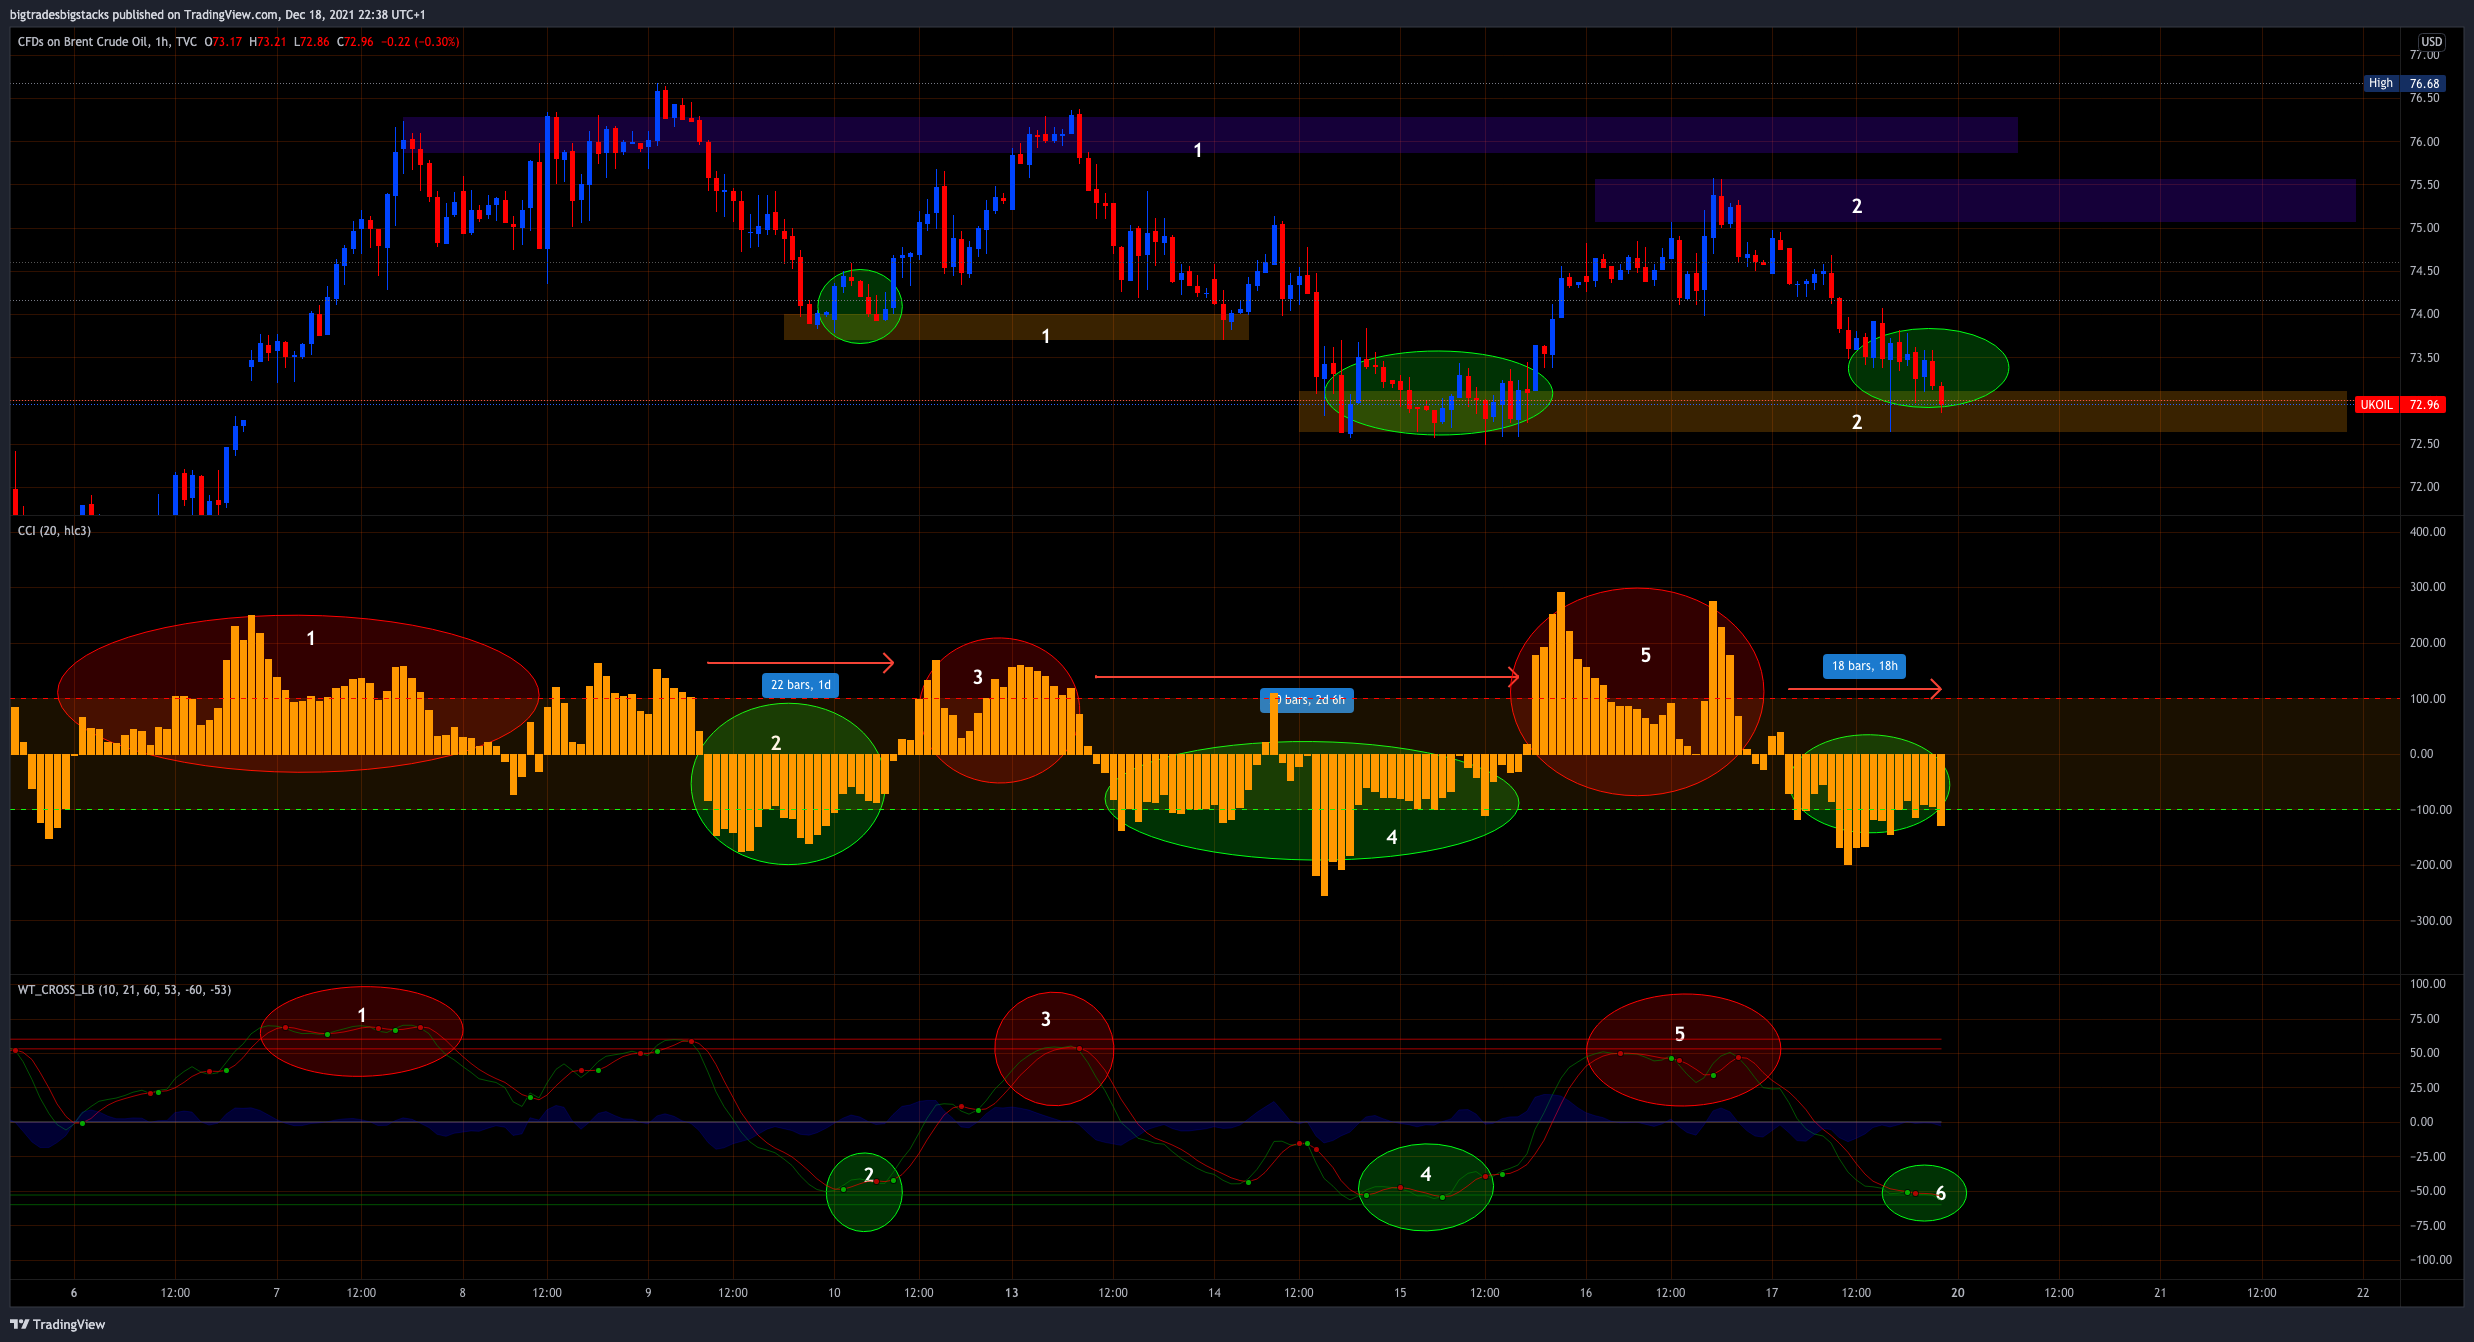
Task: Click the TradingView logo at bottom left
Action: click(57, 1324)
